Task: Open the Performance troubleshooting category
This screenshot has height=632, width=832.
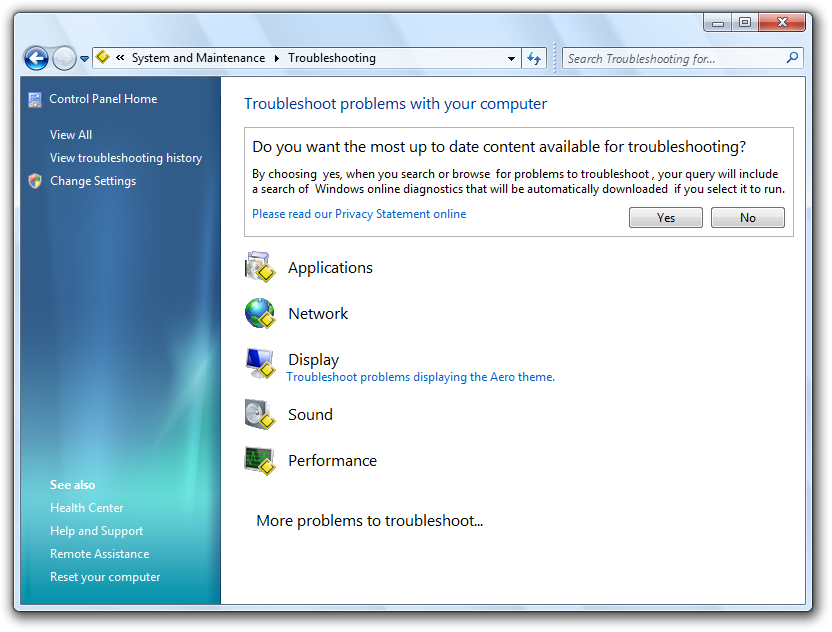Action: pos(332,461)
